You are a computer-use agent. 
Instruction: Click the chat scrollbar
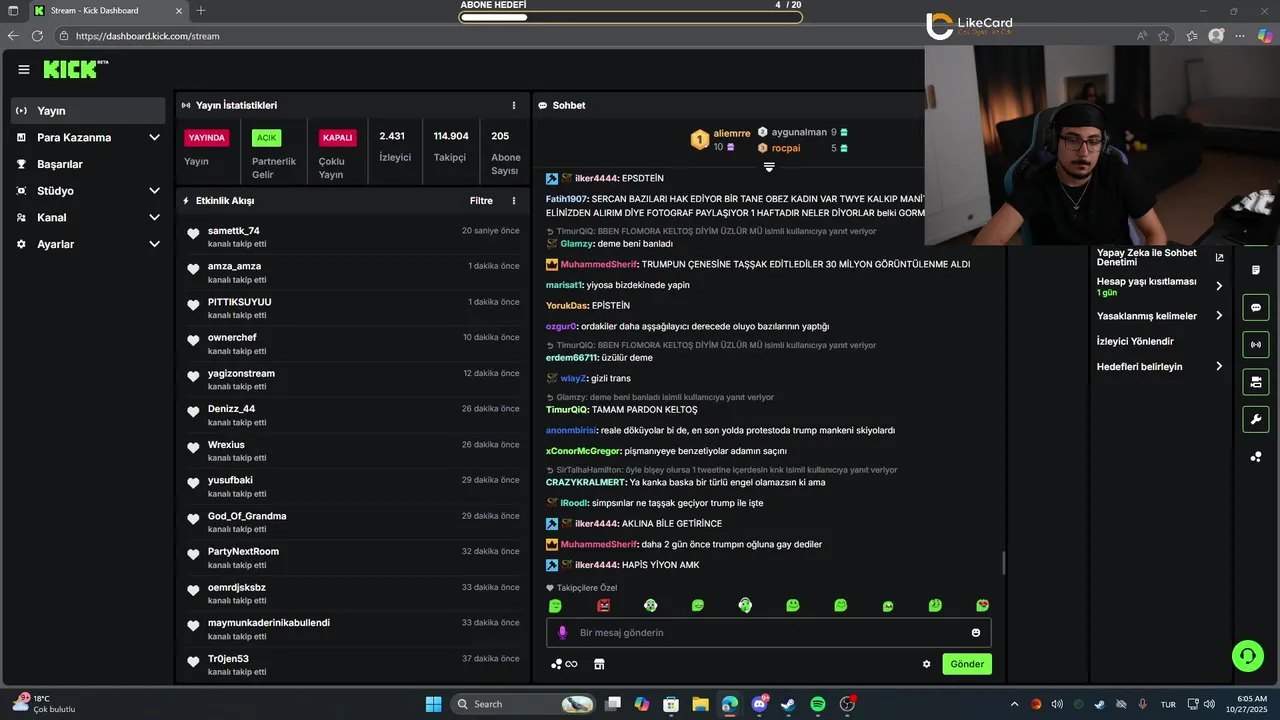1003,563
